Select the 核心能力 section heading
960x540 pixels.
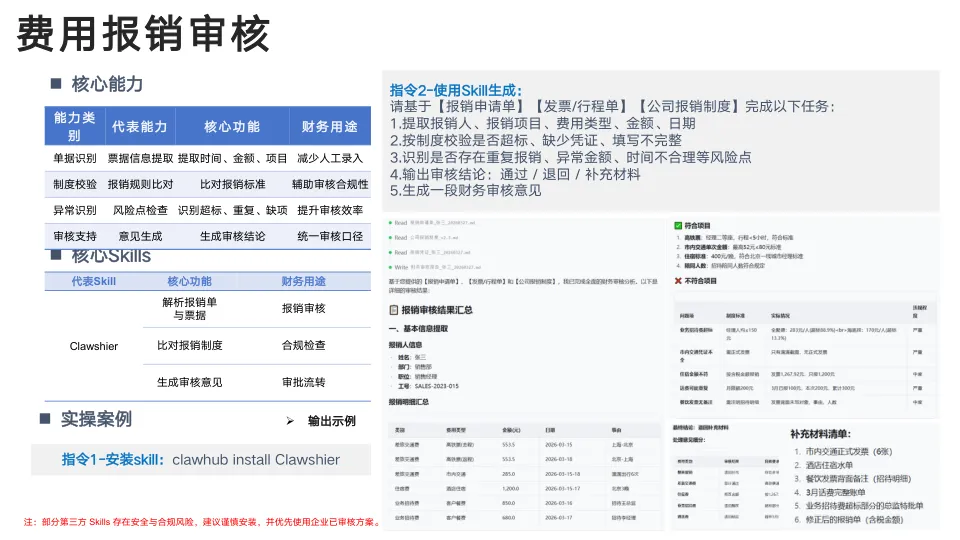tap(107, 84)
